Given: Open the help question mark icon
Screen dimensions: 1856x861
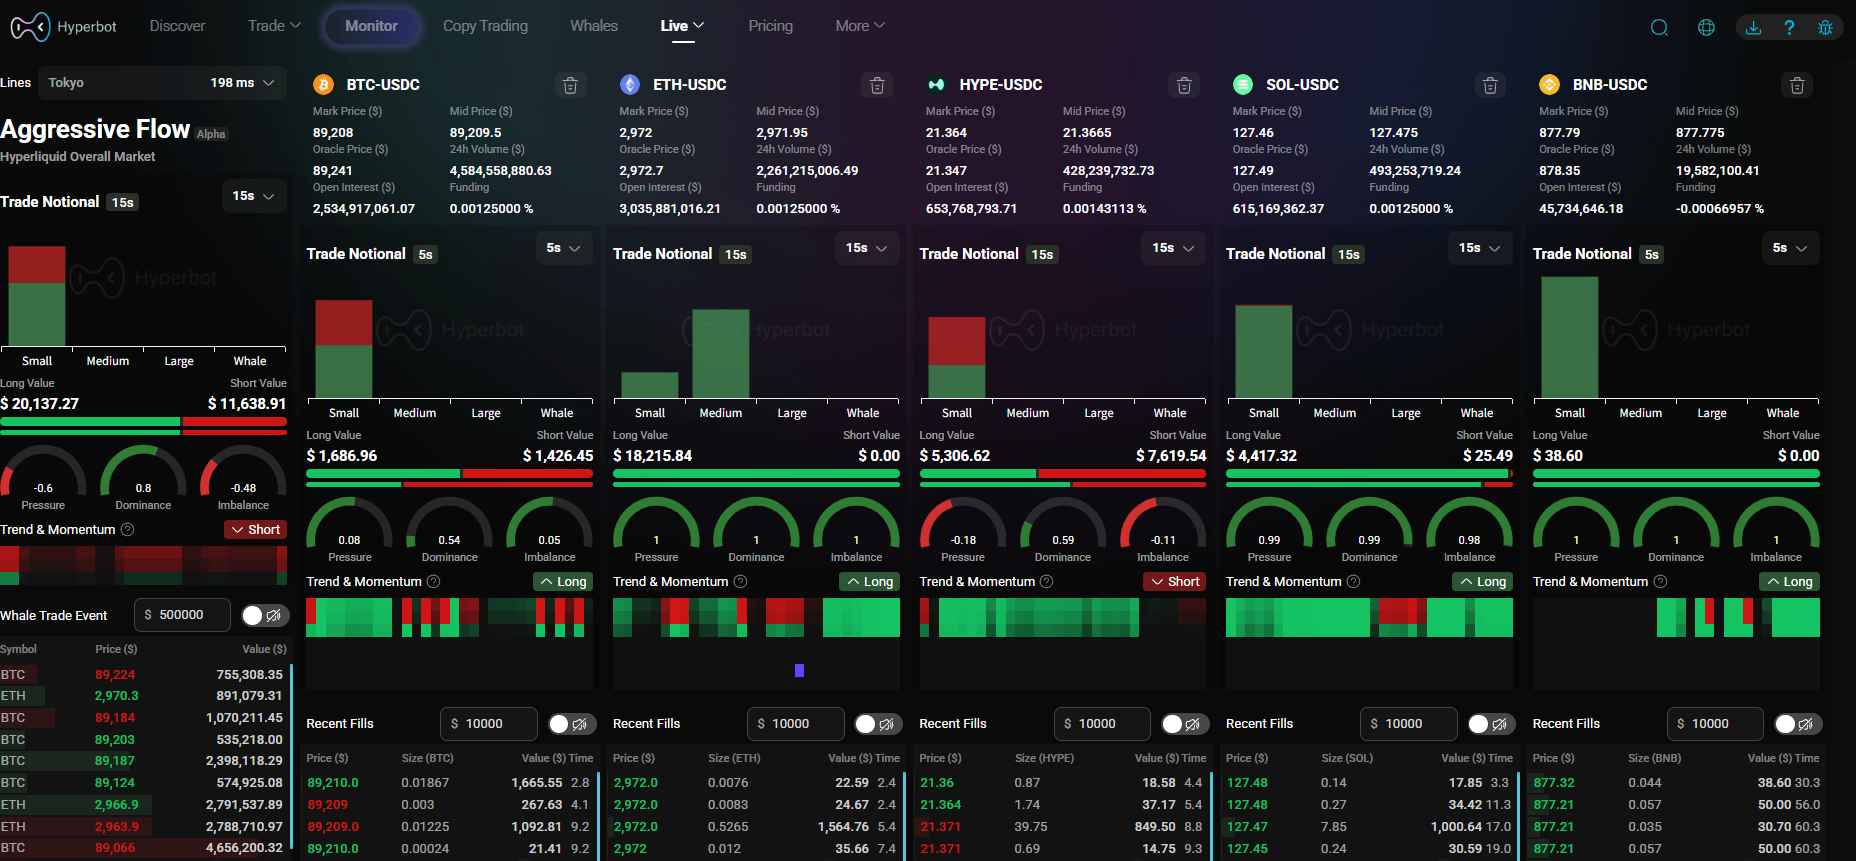Looking at the screenshot, I should tap(1789, 27).
